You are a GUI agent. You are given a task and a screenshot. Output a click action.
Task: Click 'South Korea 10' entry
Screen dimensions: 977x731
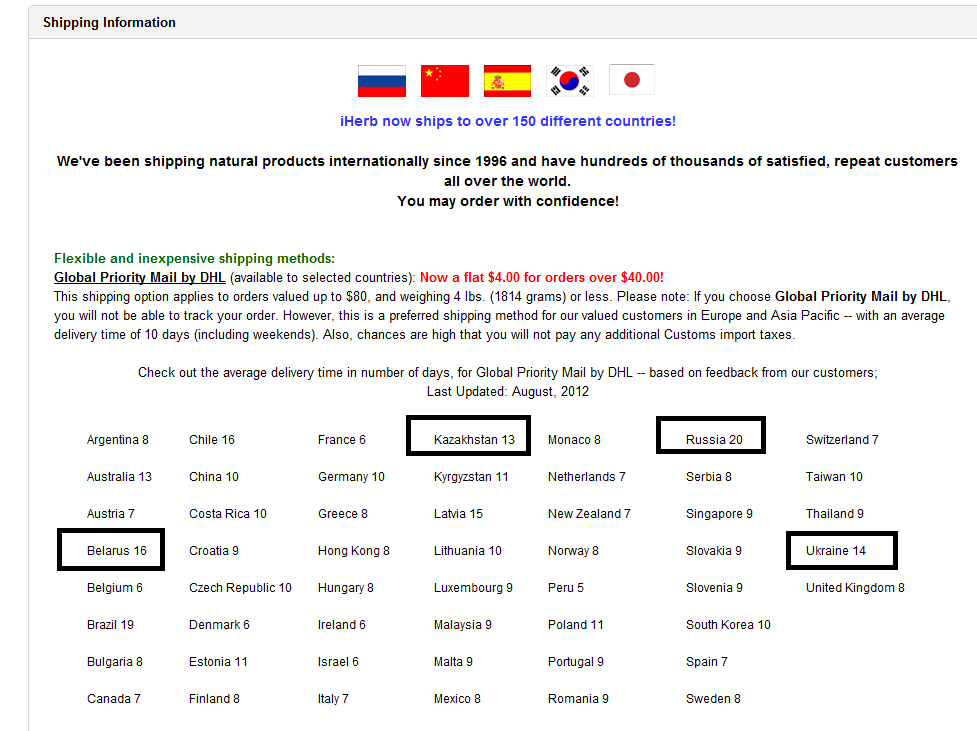pos(728,625)
